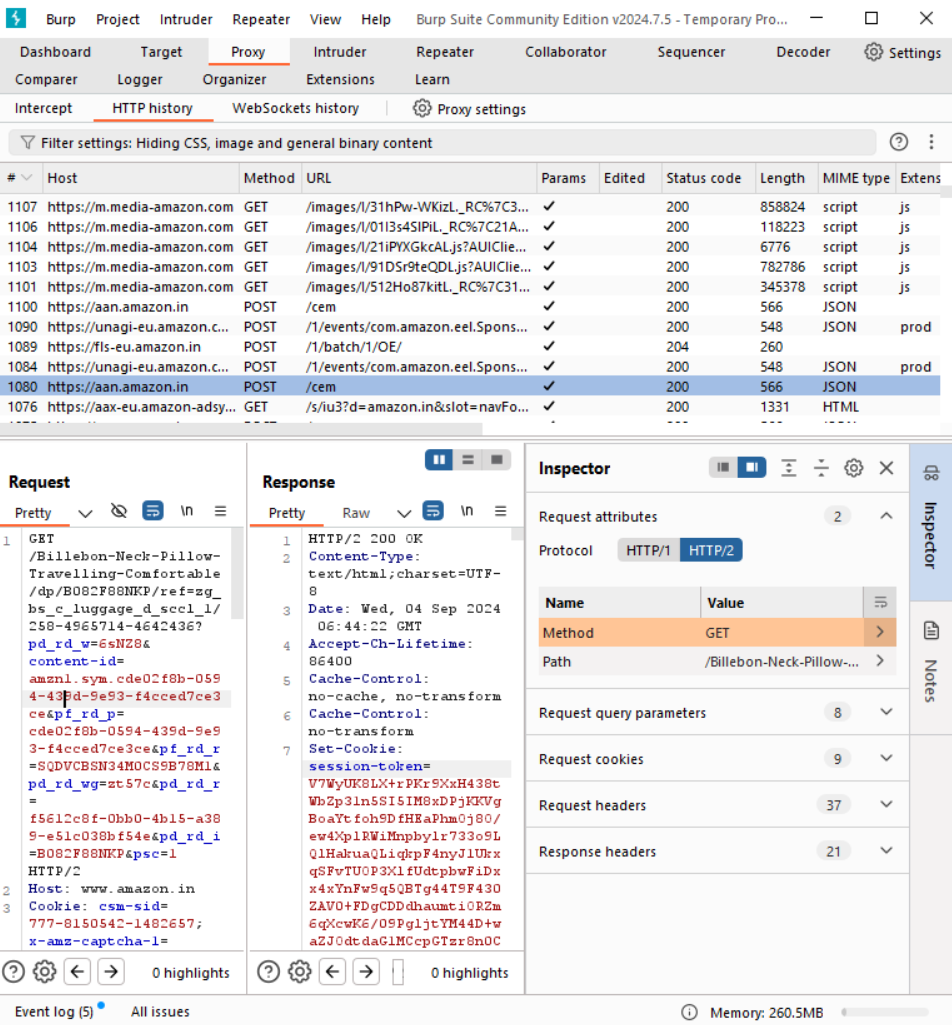Expand Response headers section
The image size is (952, 1025).
point(886,851)
